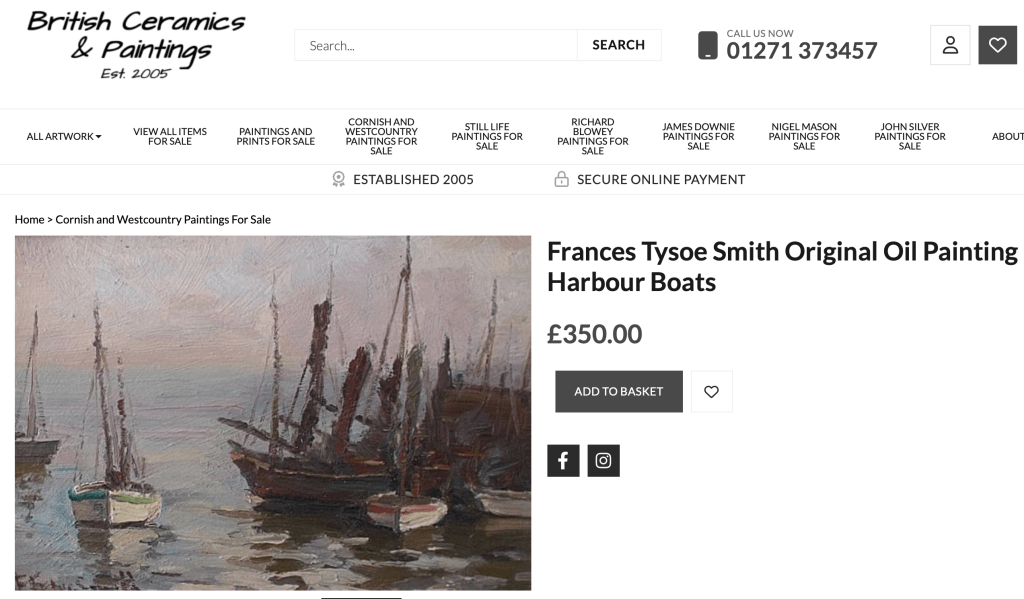The height and width of the screenshot is (599, 1024).
Task: Open the wishlist heart icon in header
Action: coord(997,45)
